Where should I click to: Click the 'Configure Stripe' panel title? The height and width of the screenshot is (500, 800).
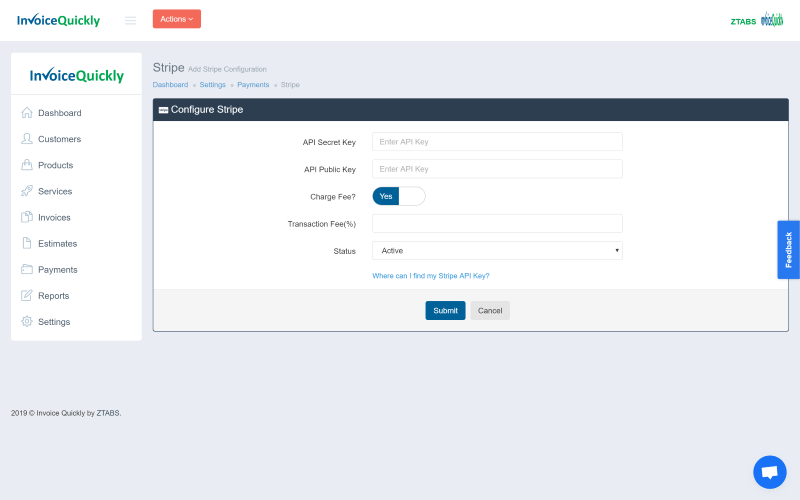pyautogui.click(x=207, y=109)
